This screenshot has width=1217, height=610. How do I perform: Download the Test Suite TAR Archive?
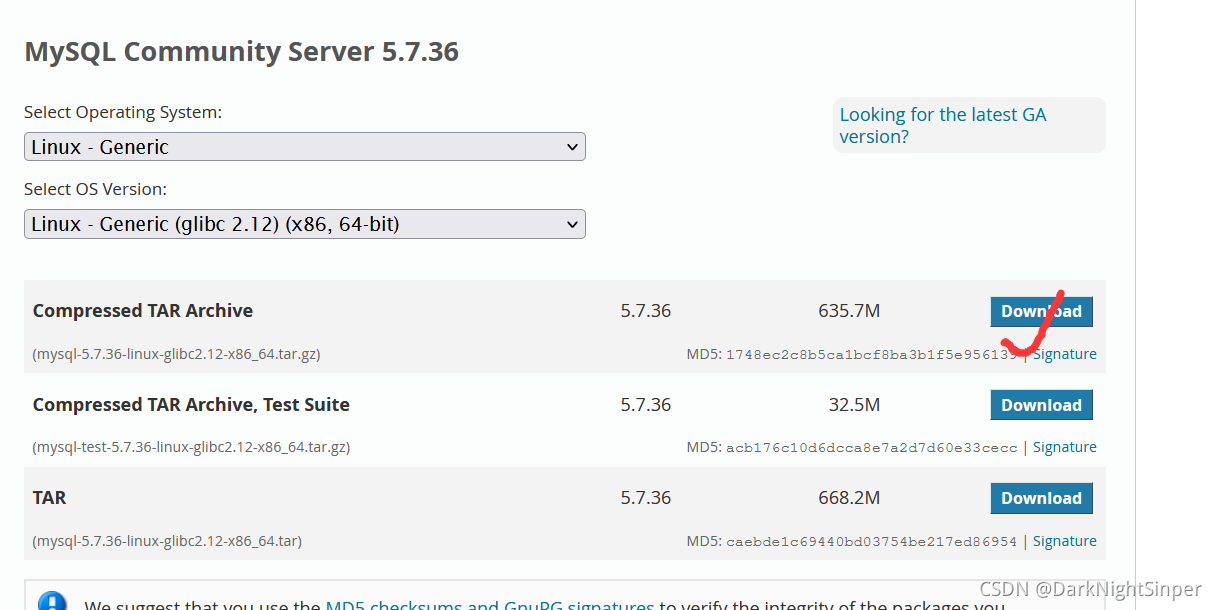click(x=1041, y=405)
